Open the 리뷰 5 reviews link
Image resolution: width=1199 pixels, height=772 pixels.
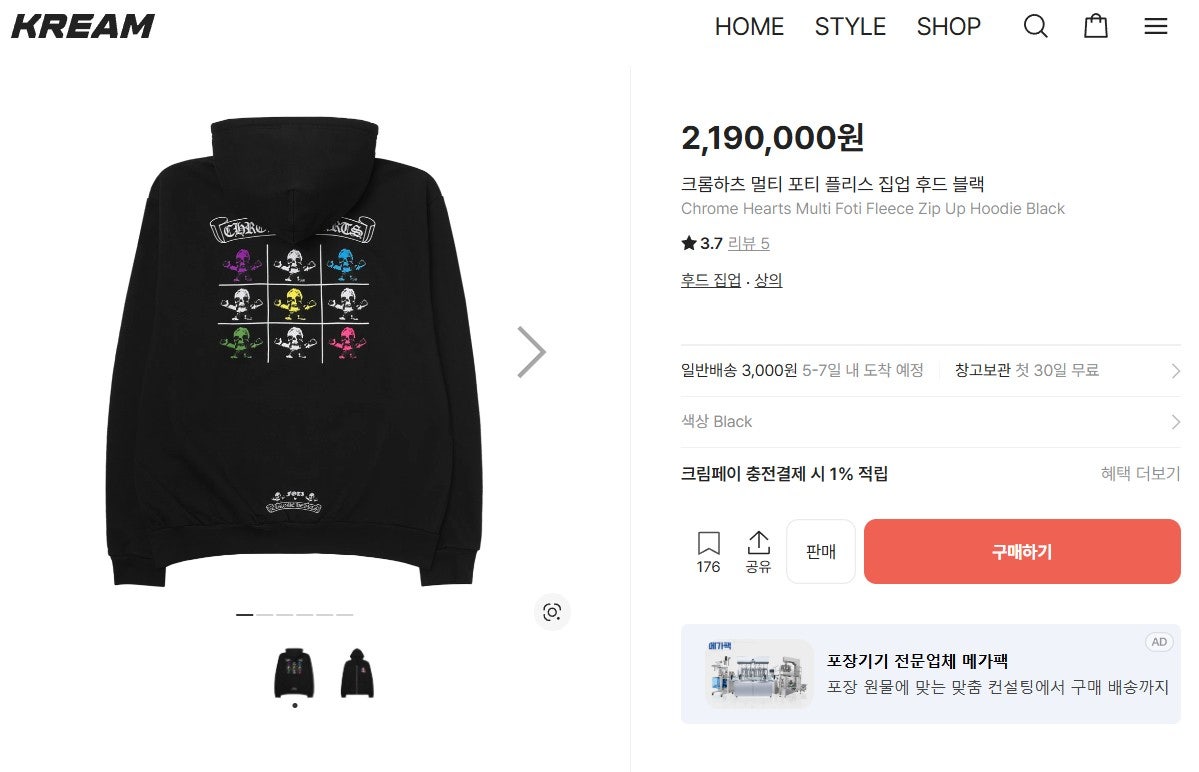click(x=748, y=244)
